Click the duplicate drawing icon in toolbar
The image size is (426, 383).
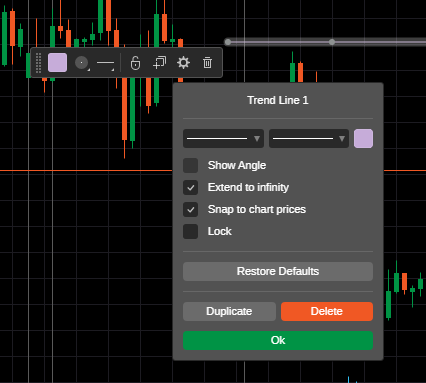click(159, 63)
